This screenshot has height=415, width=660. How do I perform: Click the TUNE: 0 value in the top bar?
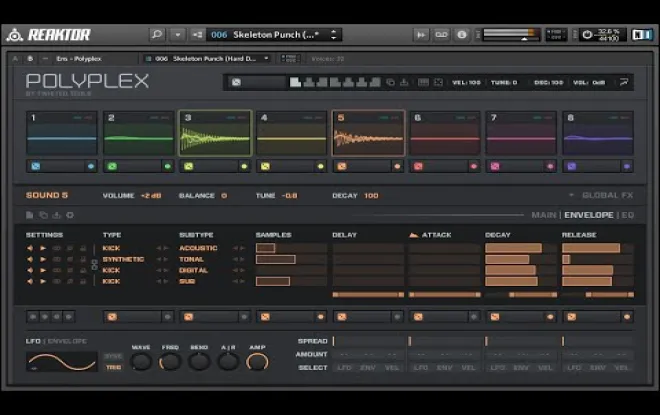504,82
